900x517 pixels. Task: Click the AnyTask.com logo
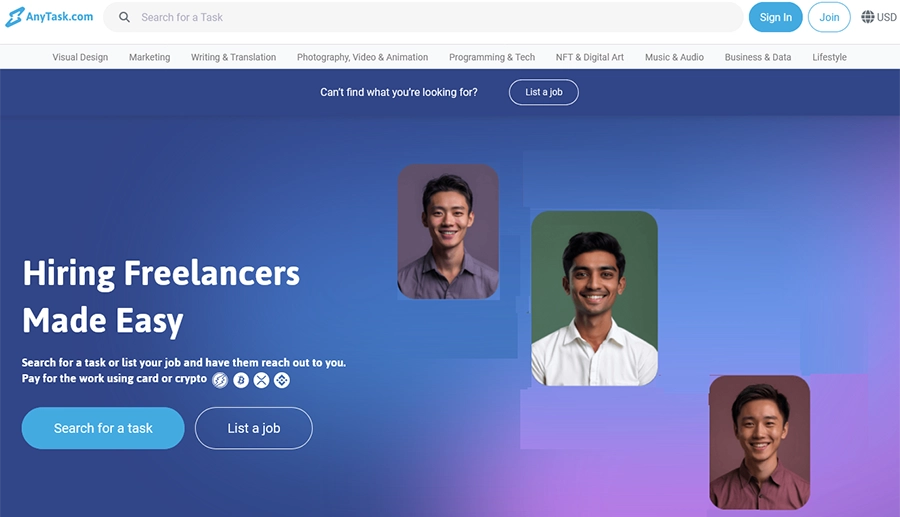coord(49,17)
